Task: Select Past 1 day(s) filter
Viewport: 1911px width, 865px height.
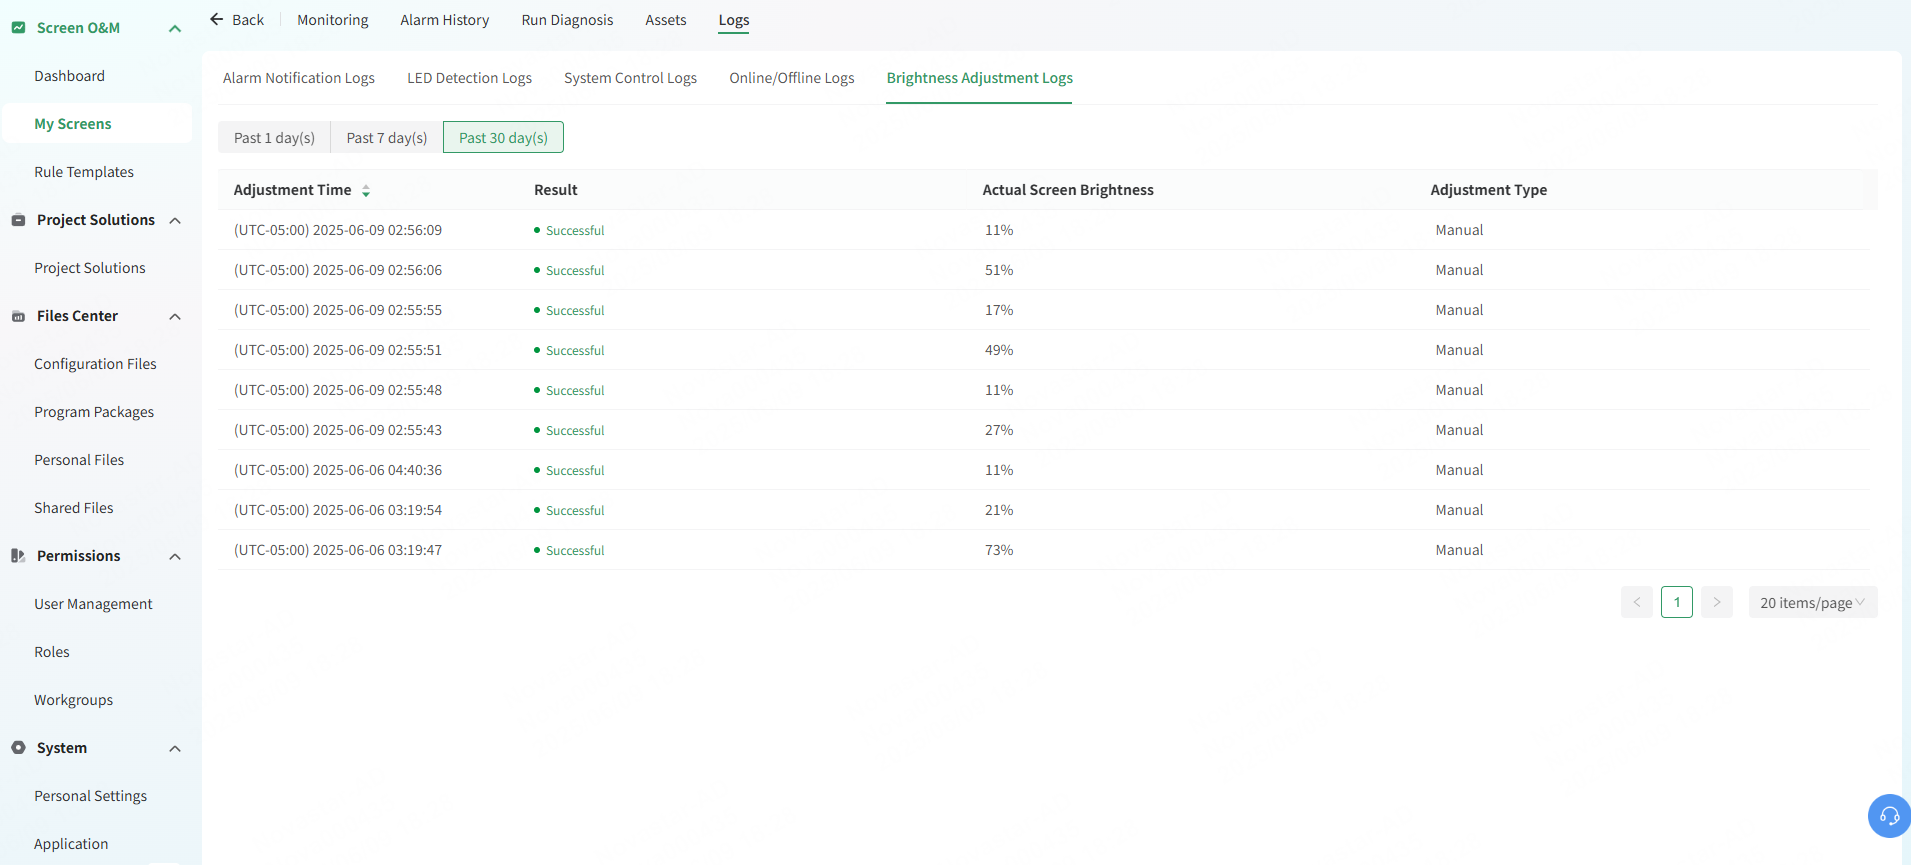Action: point(274,137)
